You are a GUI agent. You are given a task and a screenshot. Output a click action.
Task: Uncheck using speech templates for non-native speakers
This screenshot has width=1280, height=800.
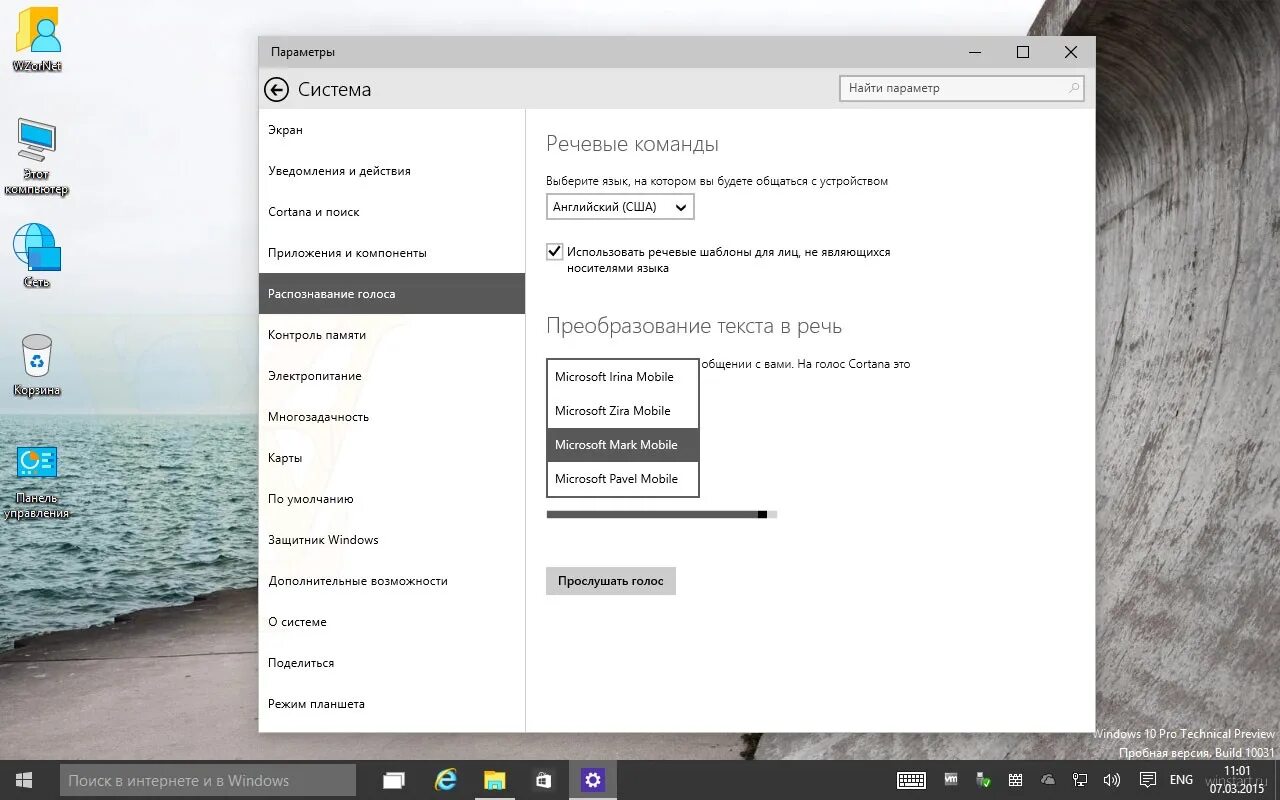click(554, 251)
